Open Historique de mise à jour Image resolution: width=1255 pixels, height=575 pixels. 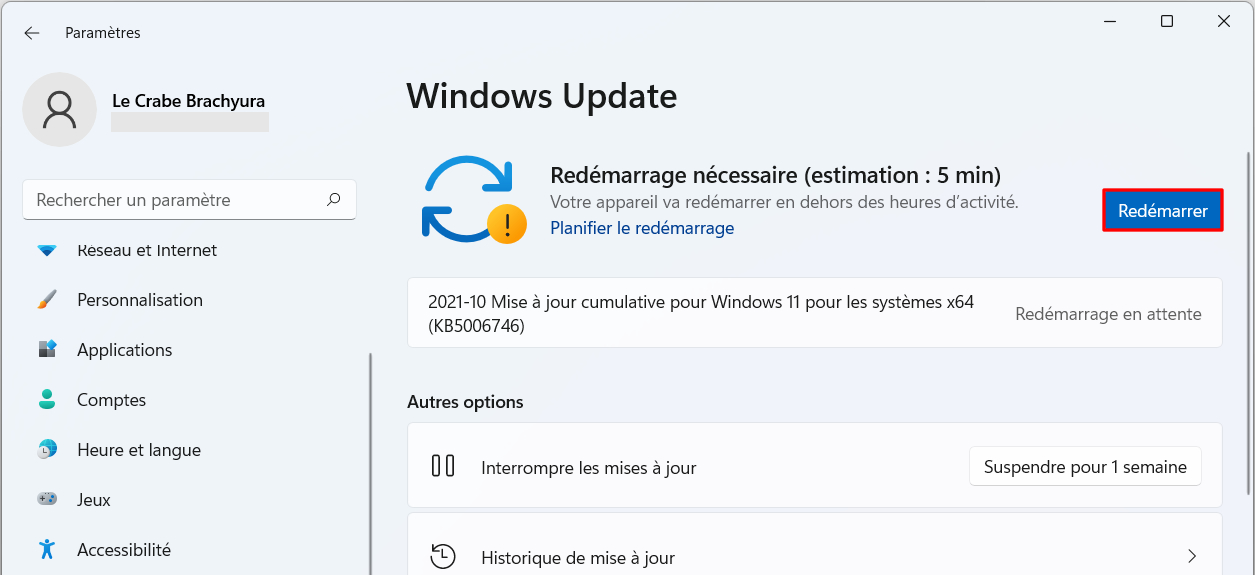coord(814,545)
